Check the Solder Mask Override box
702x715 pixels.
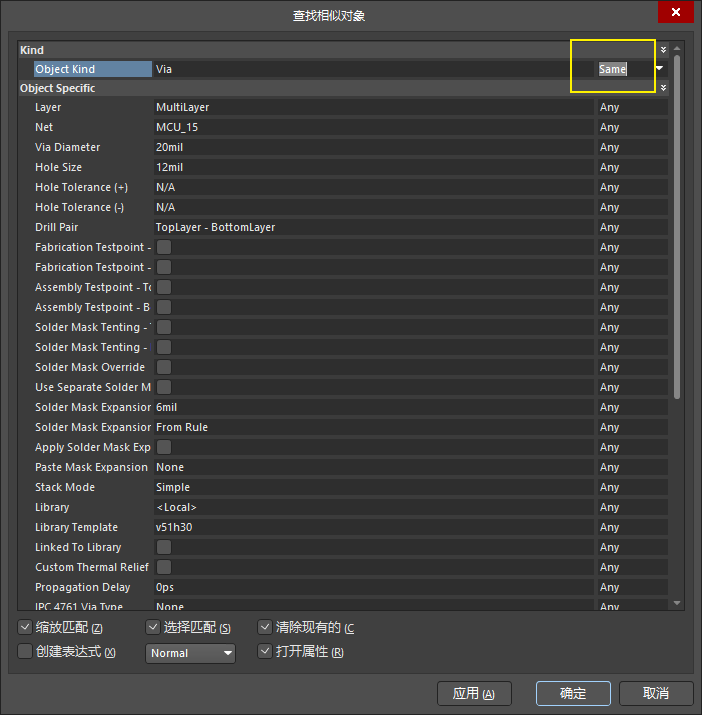(164, 367)
